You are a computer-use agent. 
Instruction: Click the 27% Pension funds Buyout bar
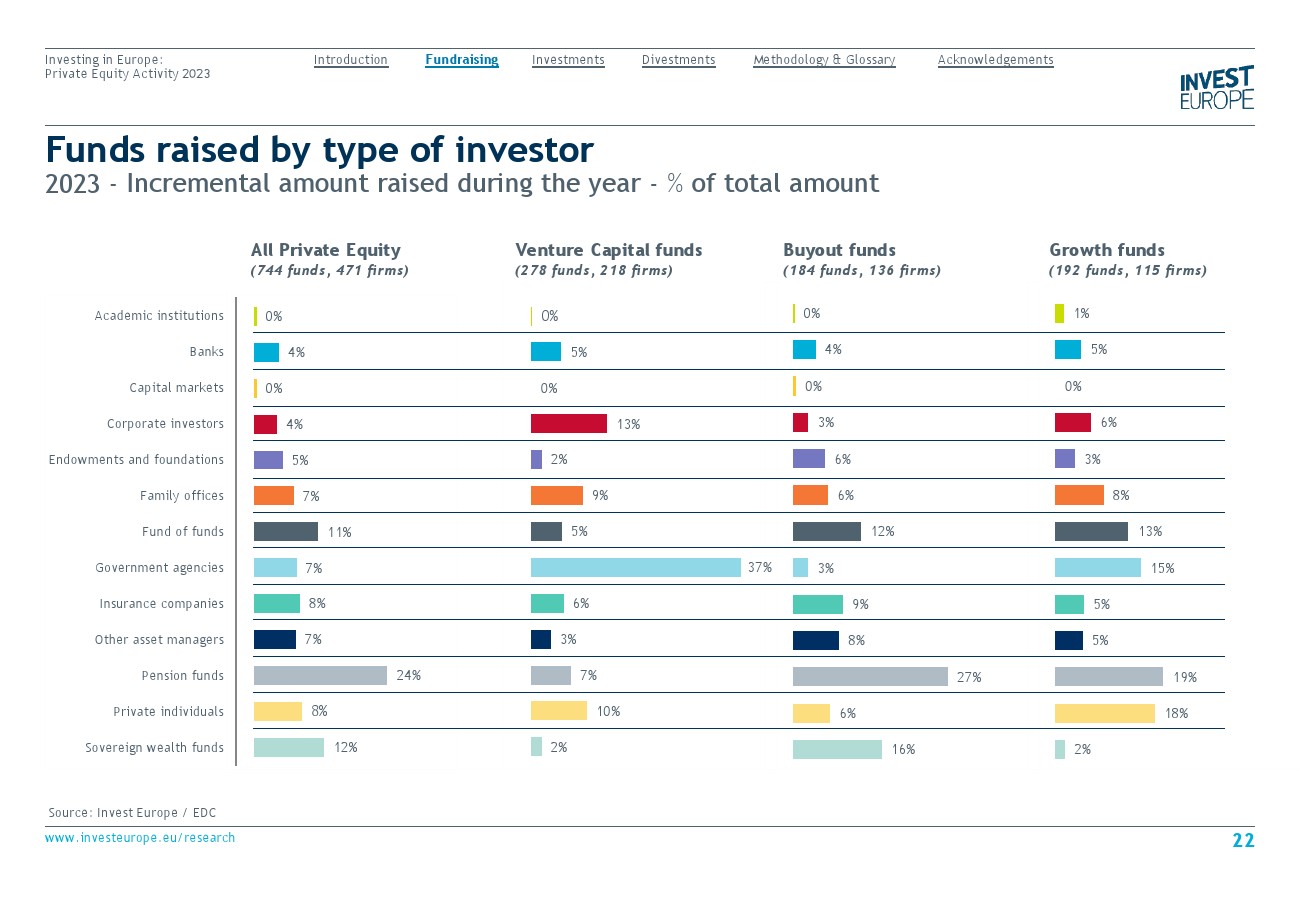[869, 677]
